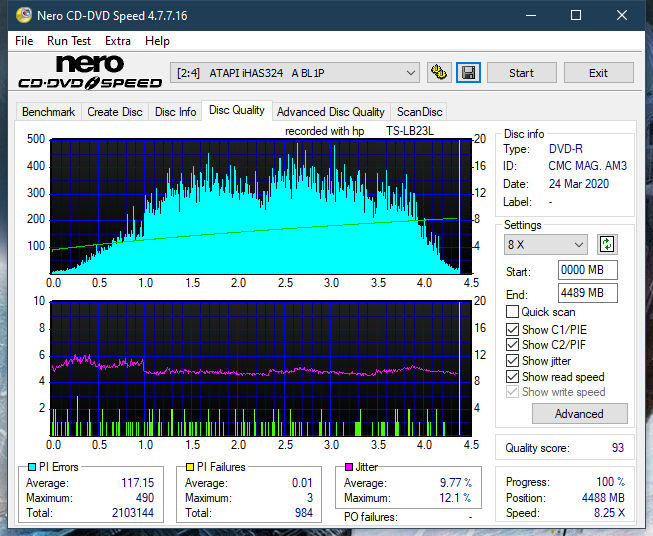Click Jitter average 9.77 % value
This screenshot has height=536, width=653.
[456, 483]
